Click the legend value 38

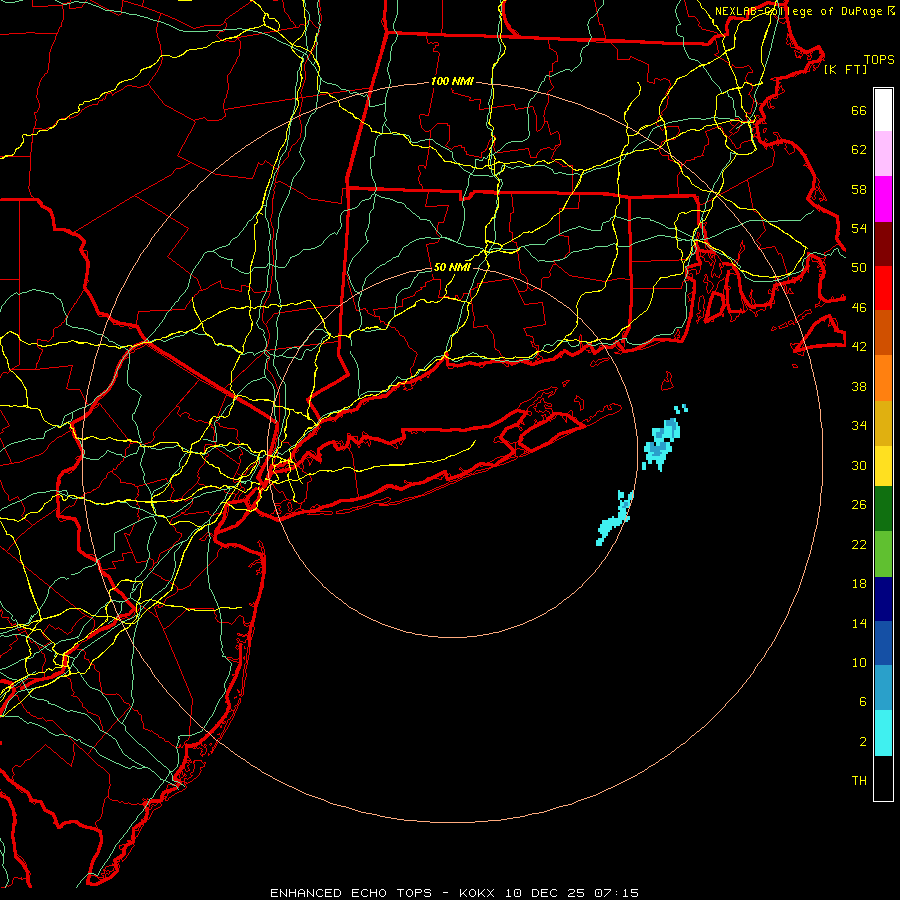(859, 386)
